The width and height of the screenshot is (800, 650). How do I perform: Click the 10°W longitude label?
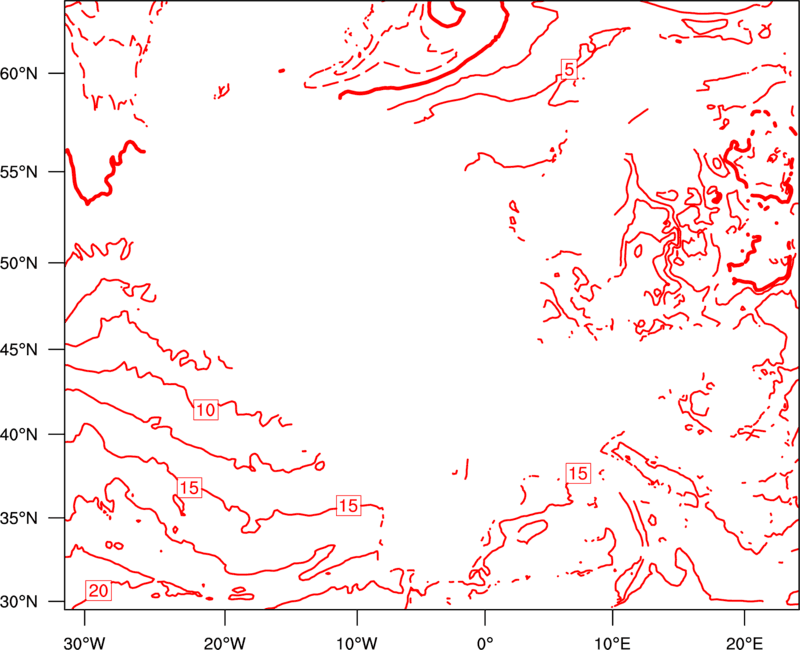[x=357, y=643]
